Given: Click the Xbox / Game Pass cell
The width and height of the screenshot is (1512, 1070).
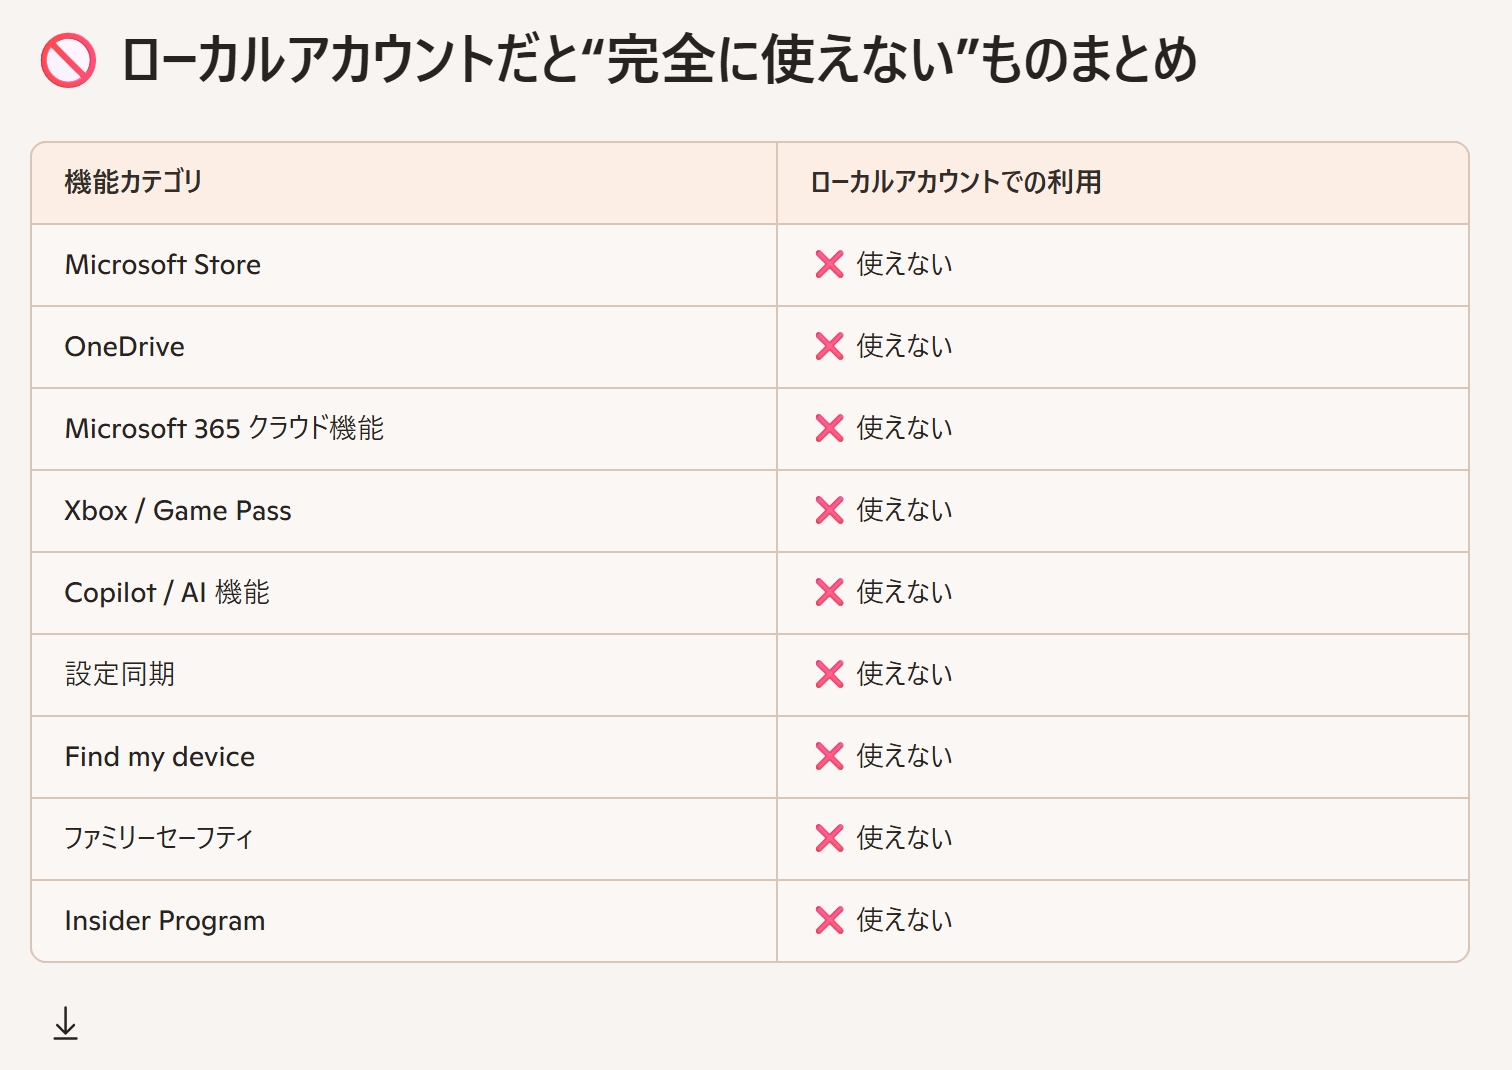Looking at the screenshot, I should click(x=178, y=511).
